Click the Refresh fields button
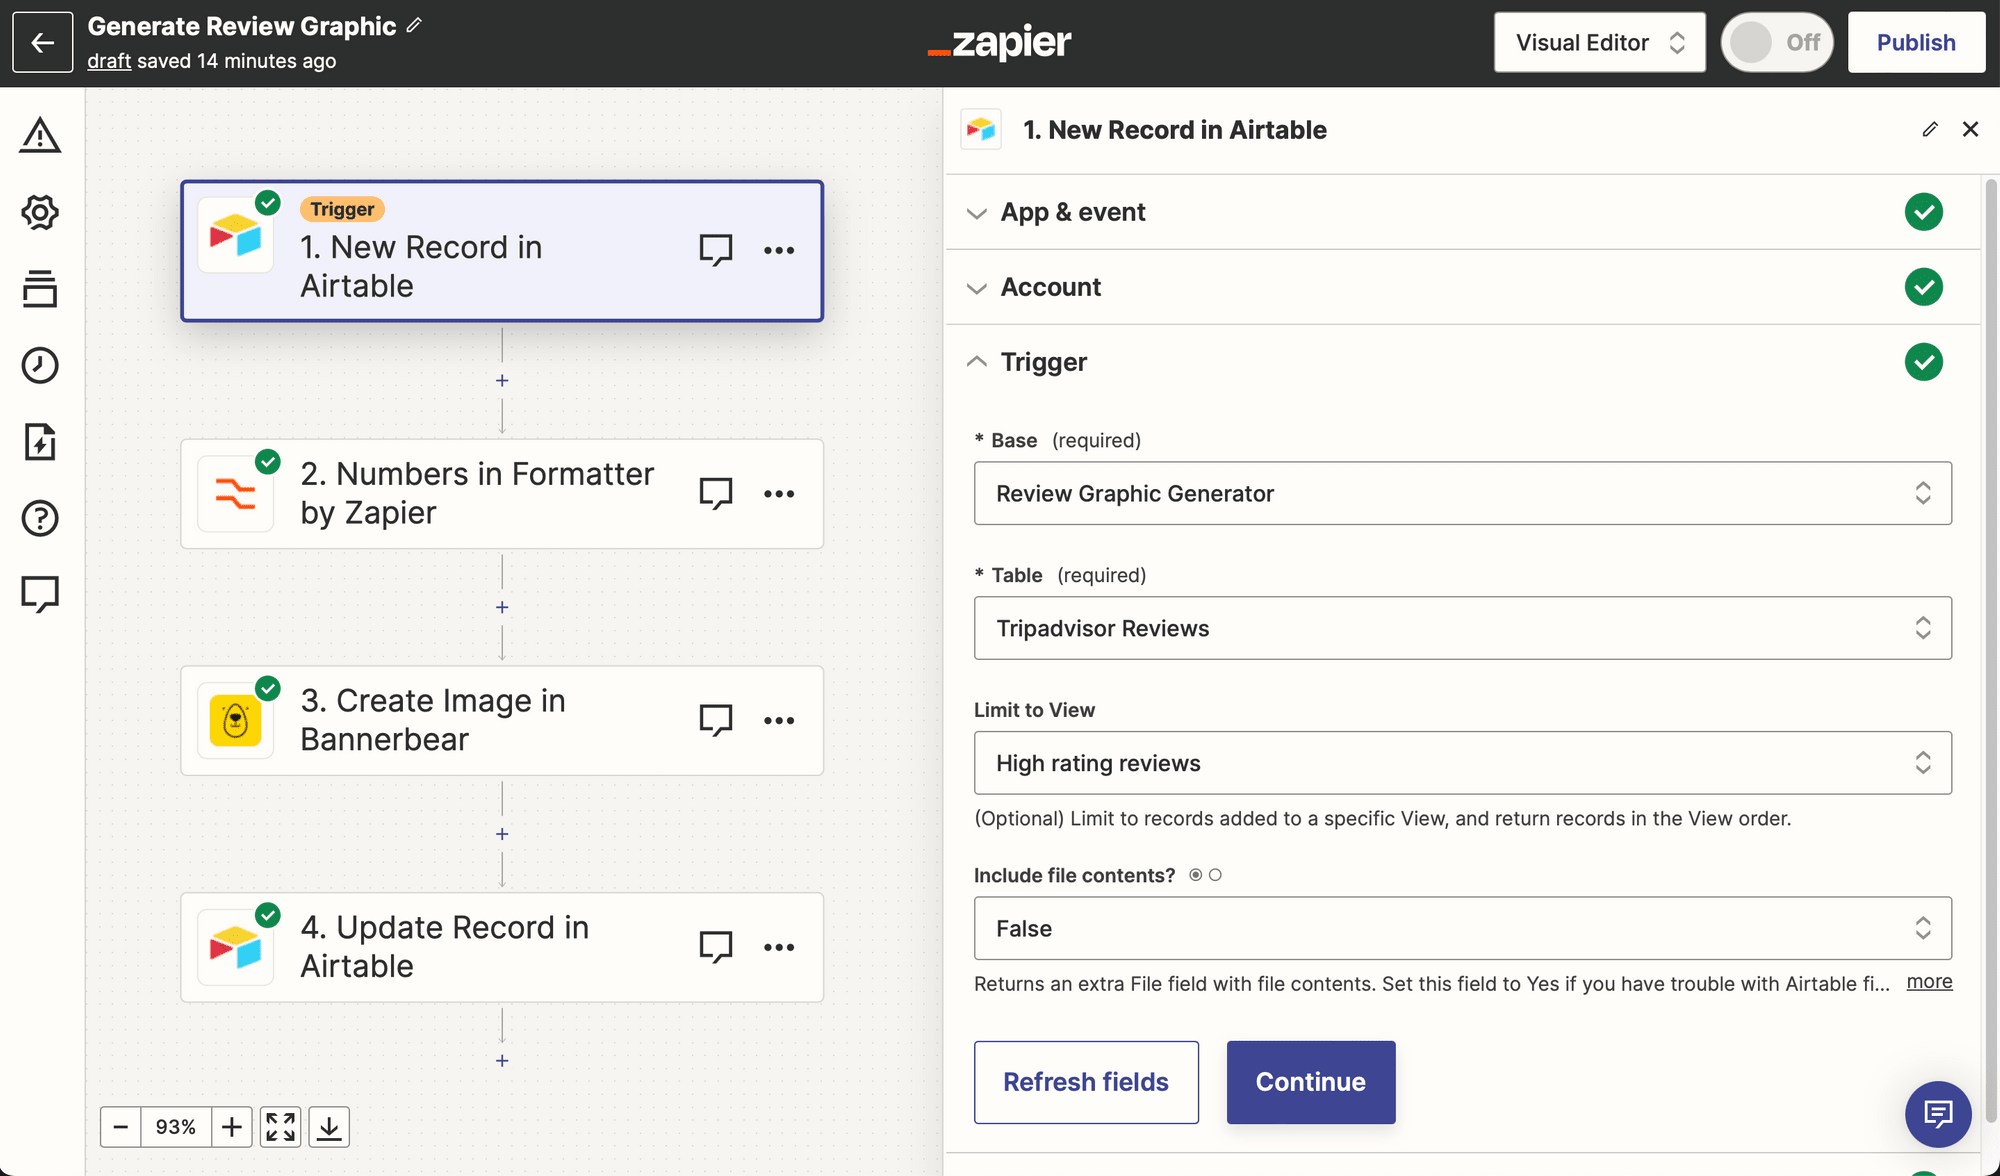This screenshot has width=2000, height=1176. [1086, 1081]
